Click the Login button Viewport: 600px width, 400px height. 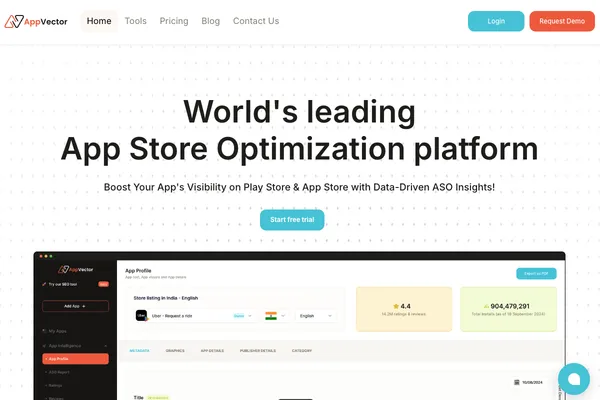click(x=496, y=21)
